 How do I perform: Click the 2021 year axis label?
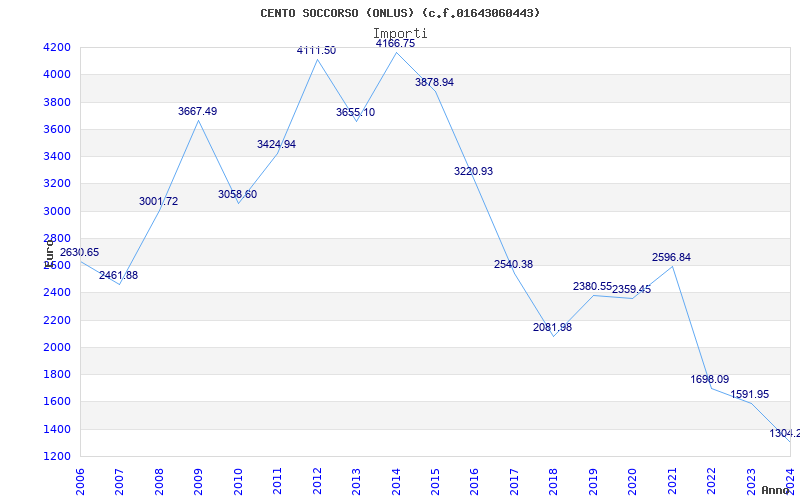tap(672, 482)
